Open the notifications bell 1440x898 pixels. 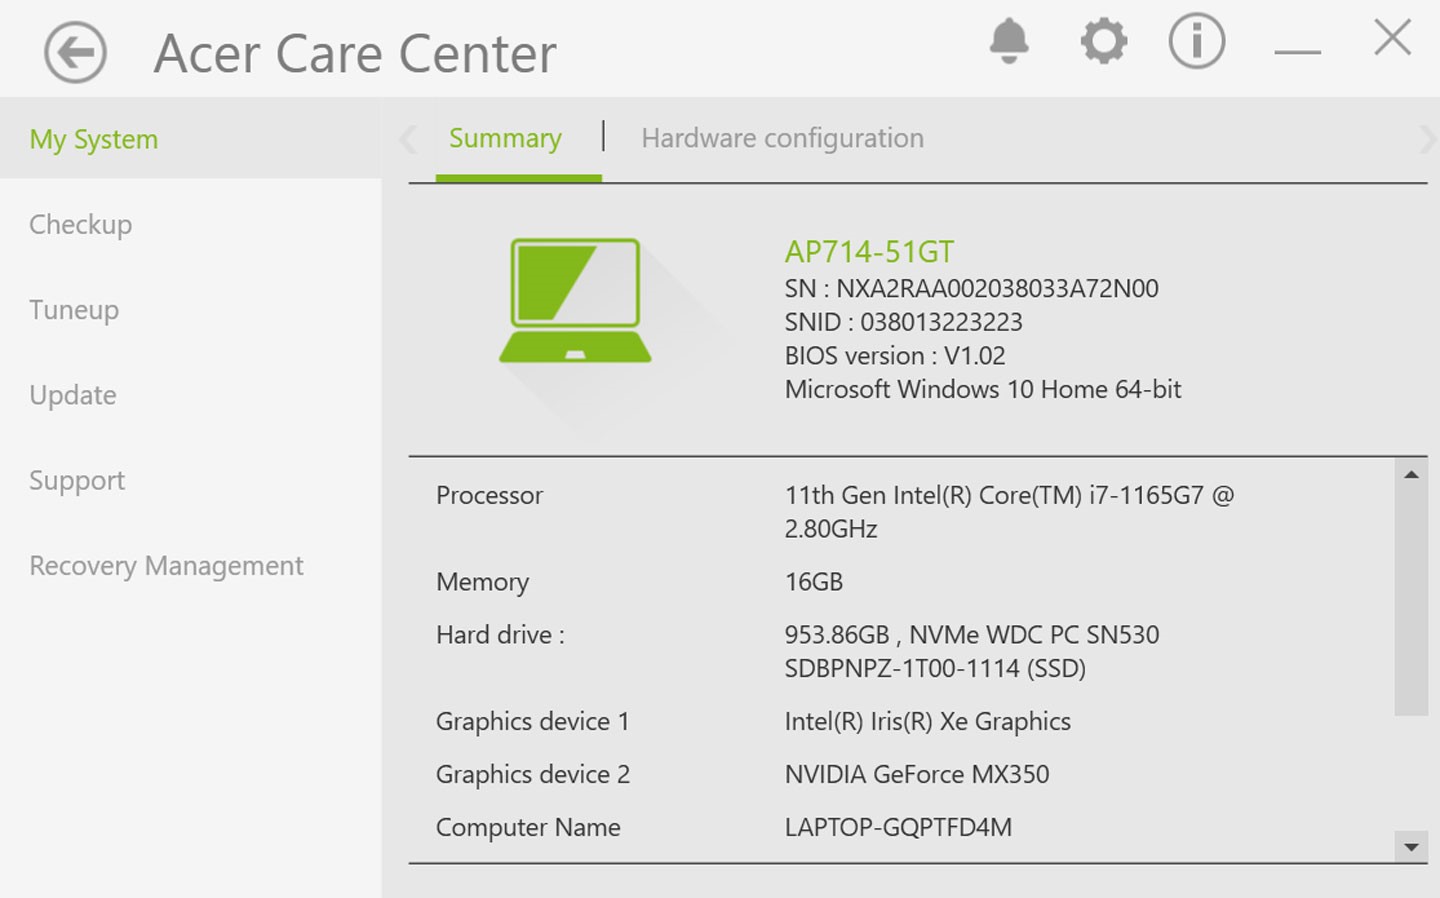1008,42
